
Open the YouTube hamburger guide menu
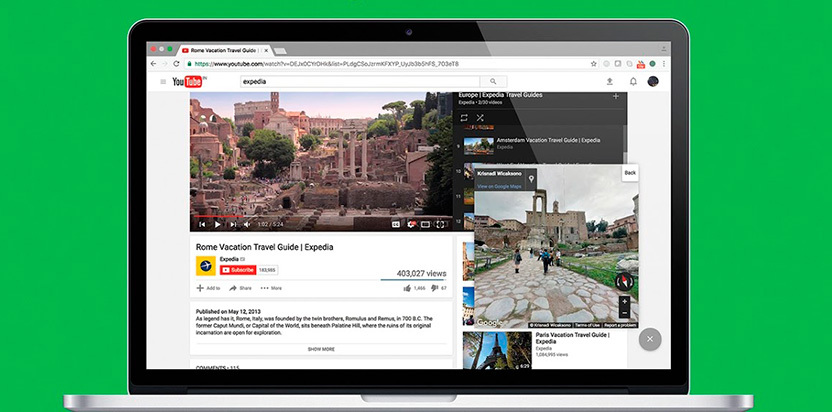pyautogui.click(x=163, y=81)
